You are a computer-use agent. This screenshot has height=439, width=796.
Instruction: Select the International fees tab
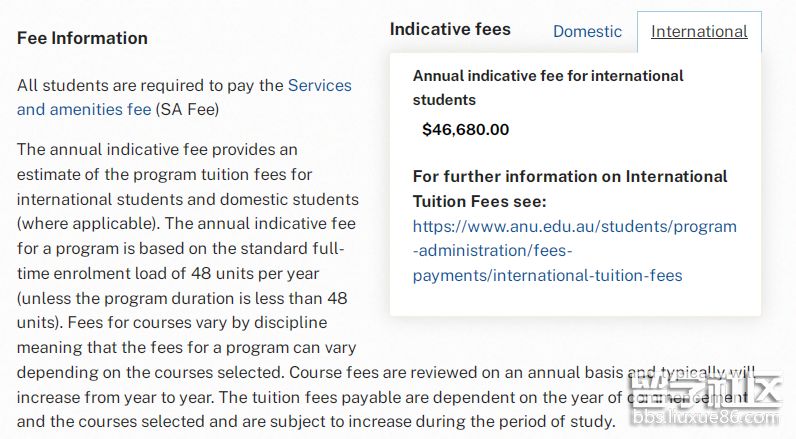pyautogui.click(x=699, y=31)
